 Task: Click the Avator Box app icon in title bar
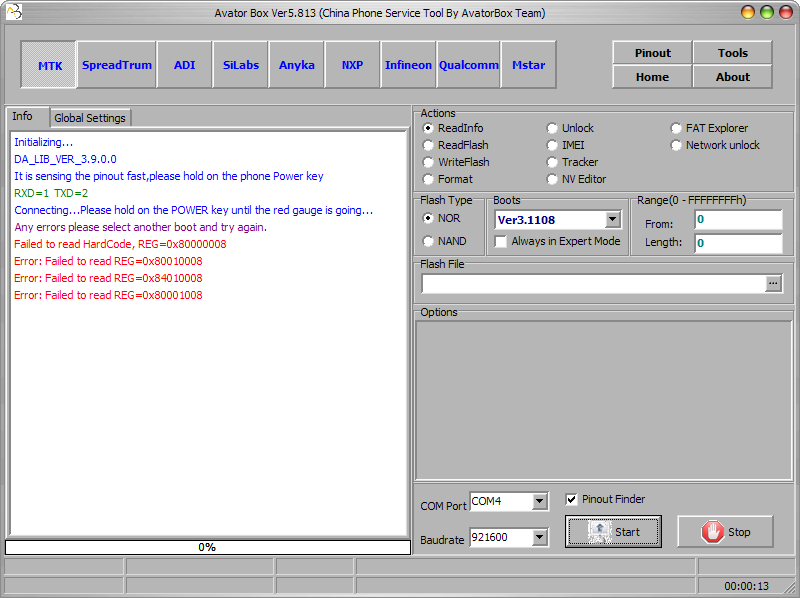pos(13,11)
